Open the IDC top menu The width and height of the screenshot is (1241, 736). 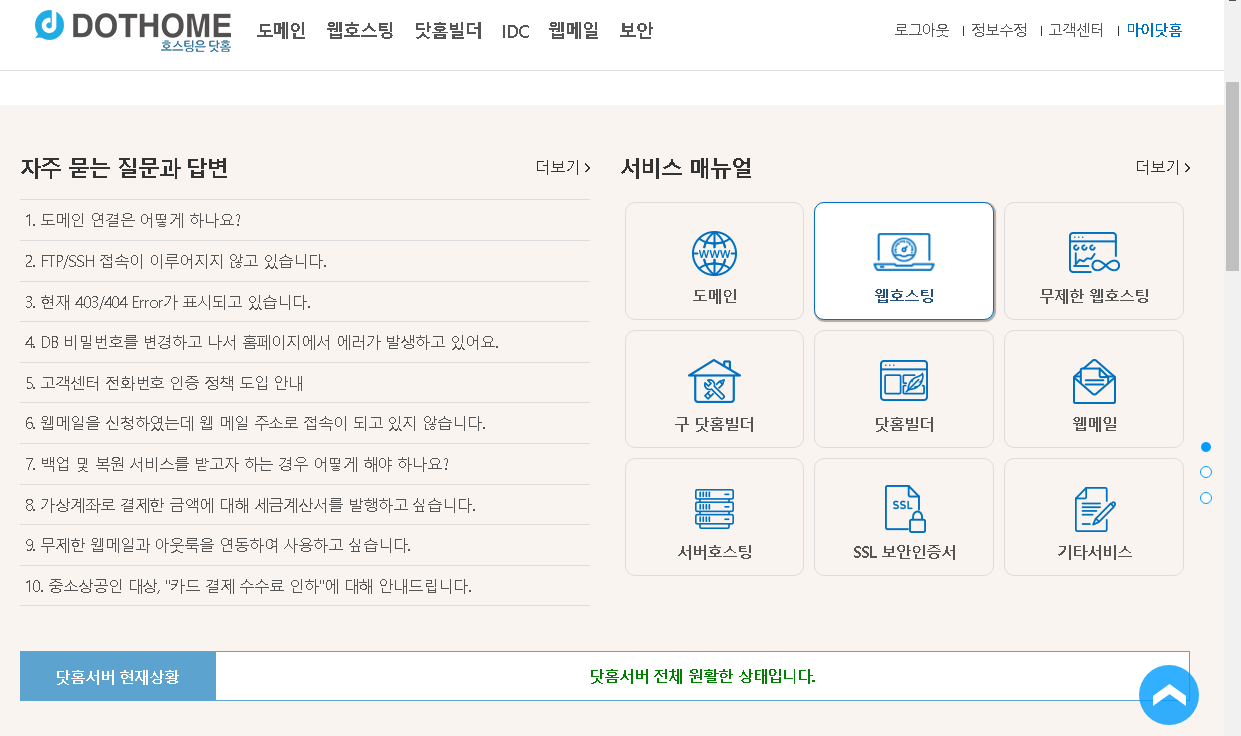click(515, 32)
